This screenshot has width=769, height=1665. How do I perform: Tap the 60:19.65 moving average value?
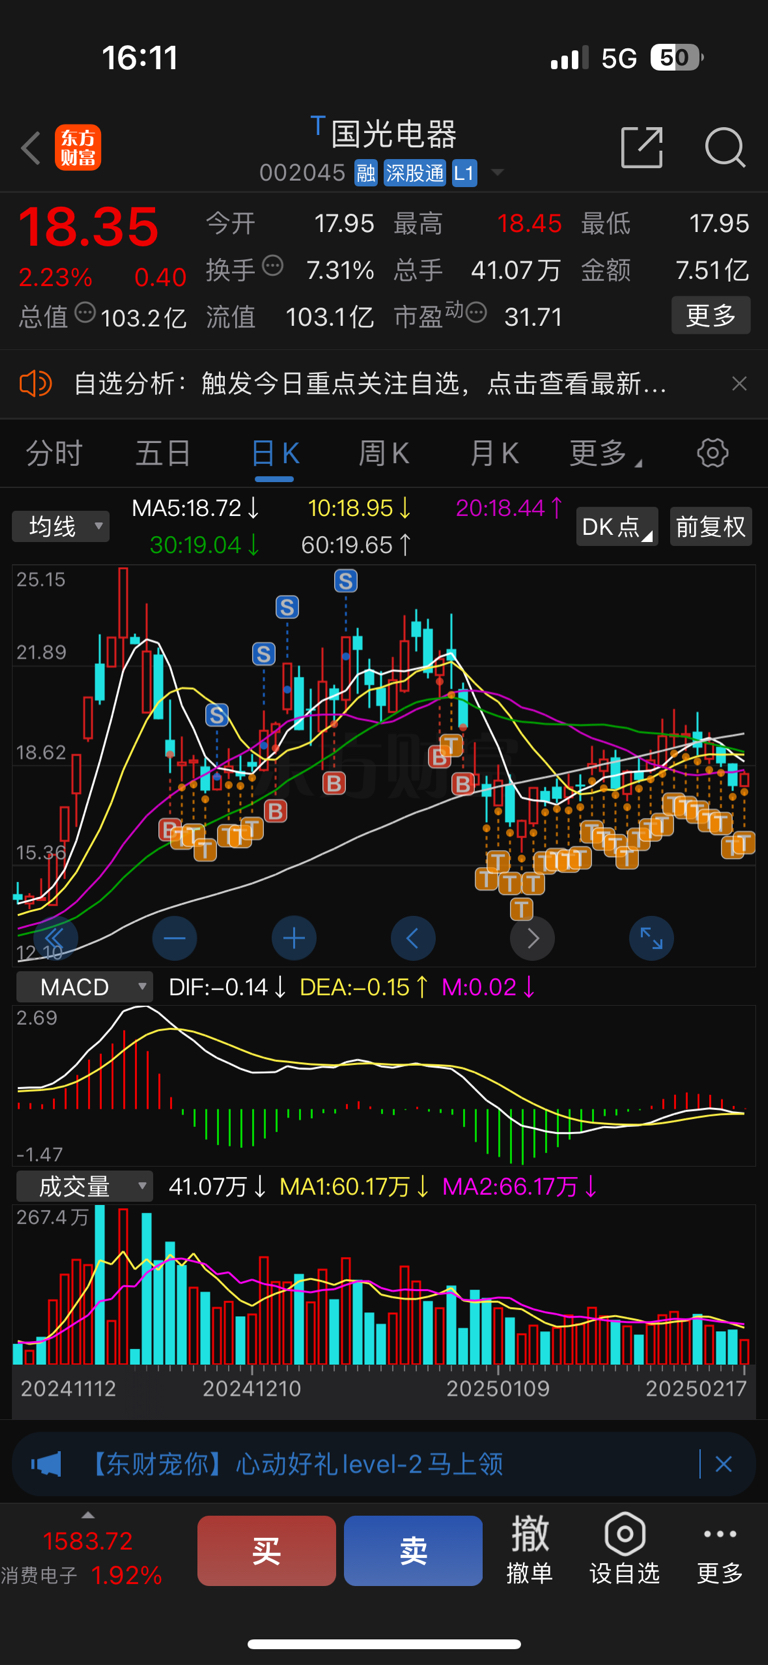(x=356, y=545)
